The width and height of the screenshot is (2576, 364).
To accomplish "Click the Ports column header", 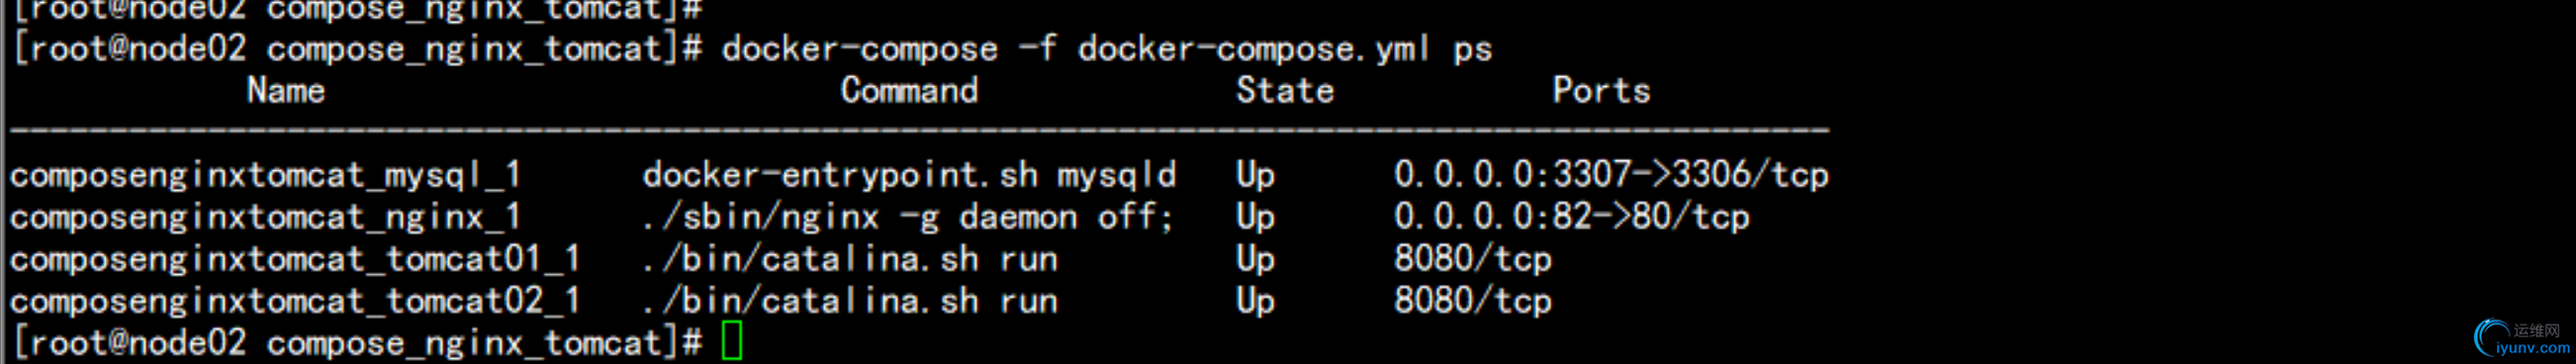I will (1601, 91).
